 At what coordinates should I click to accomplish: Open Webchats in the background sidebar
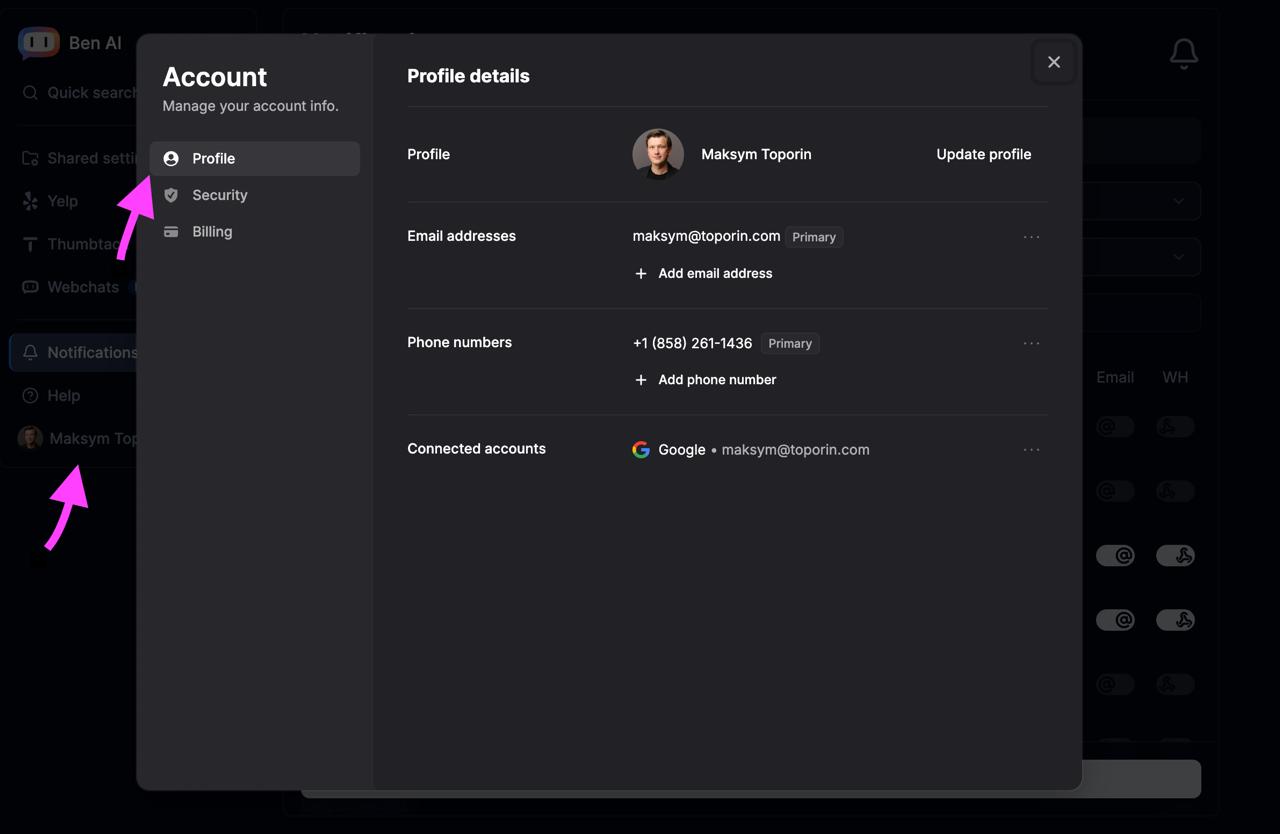point(79,287)
